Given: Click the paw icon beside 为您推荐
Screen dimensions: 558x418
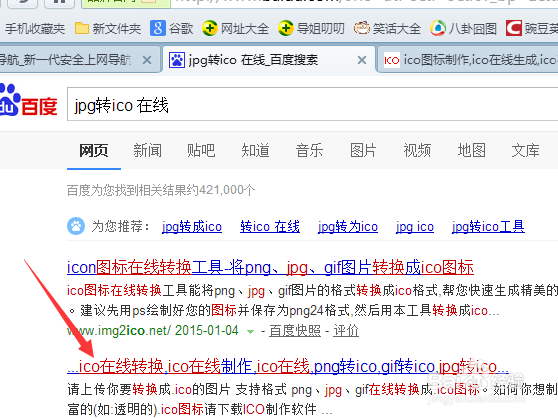Looking at the screenshot, I should 76,226.
